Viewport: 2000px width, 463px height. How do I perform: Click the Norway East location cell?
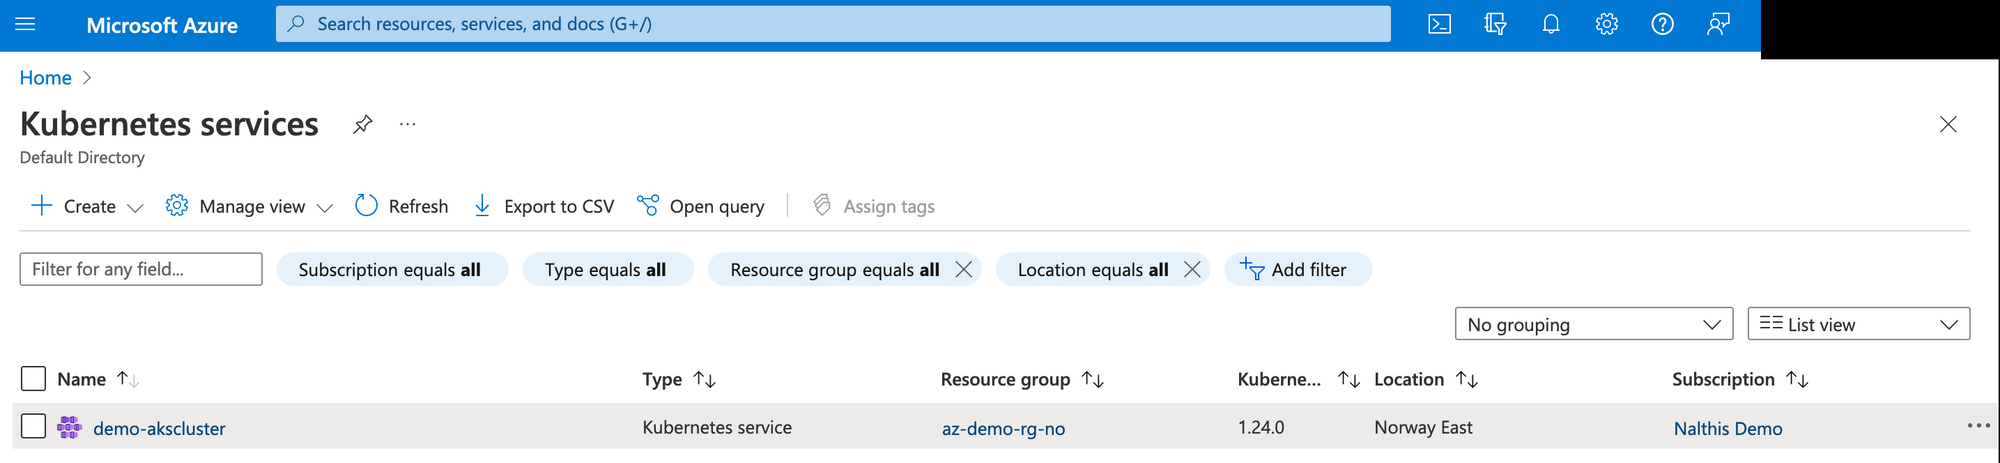coord(1423,427)
